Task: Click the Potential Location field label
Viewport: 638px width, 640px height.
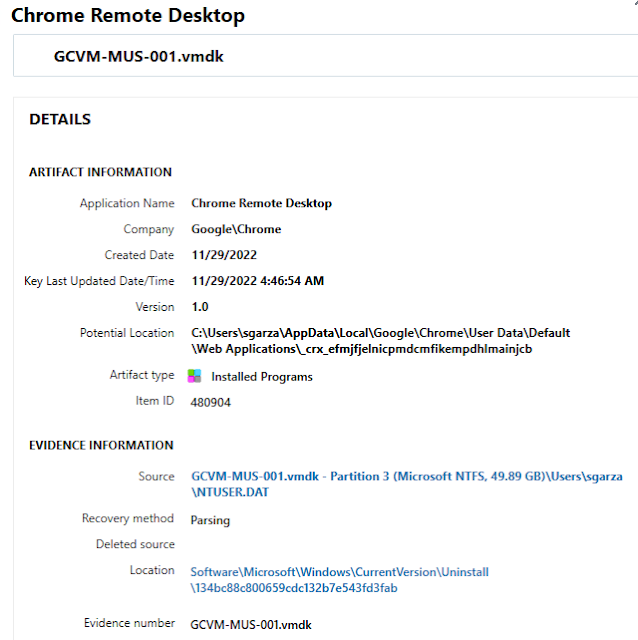Action: click(x=127, y=333)
